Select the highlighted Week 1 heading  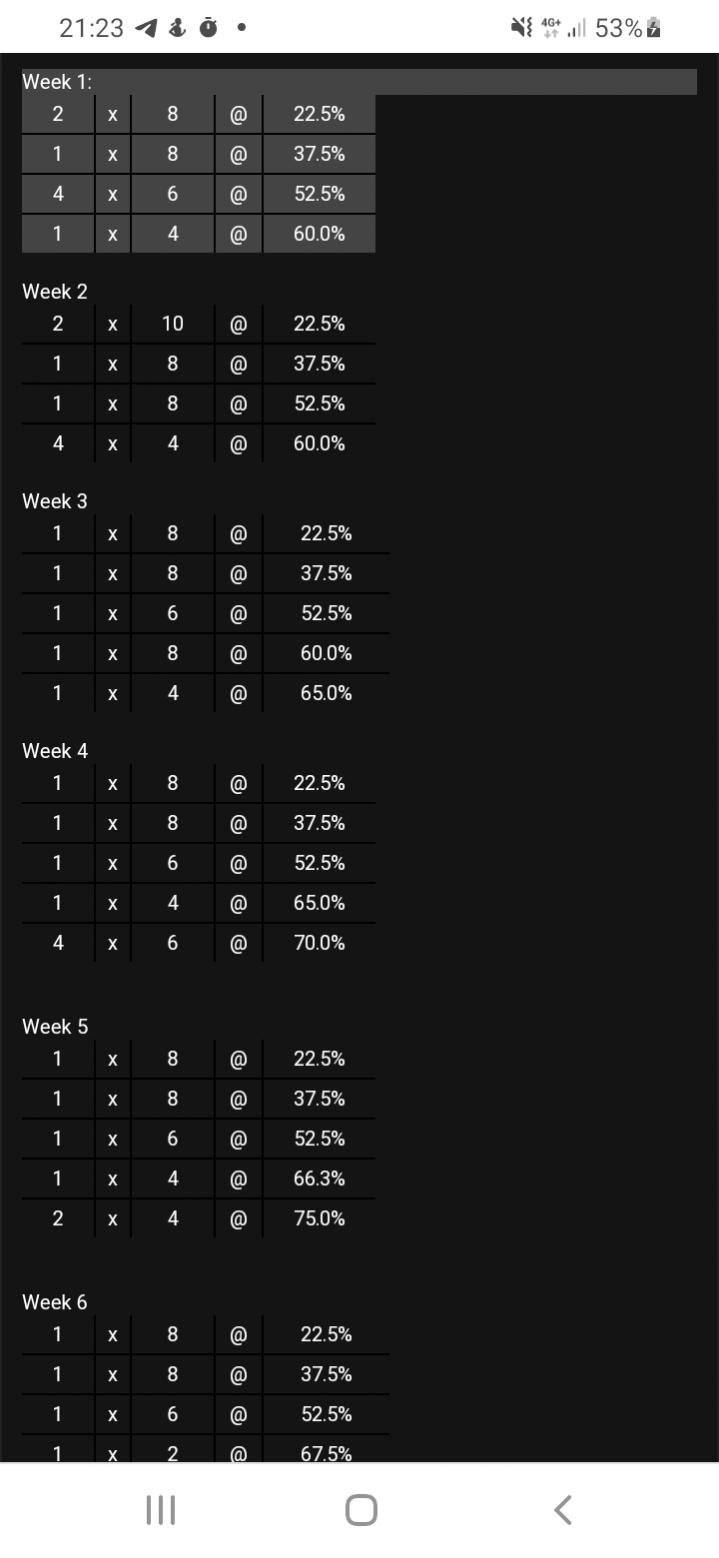[x=57, y=82]
